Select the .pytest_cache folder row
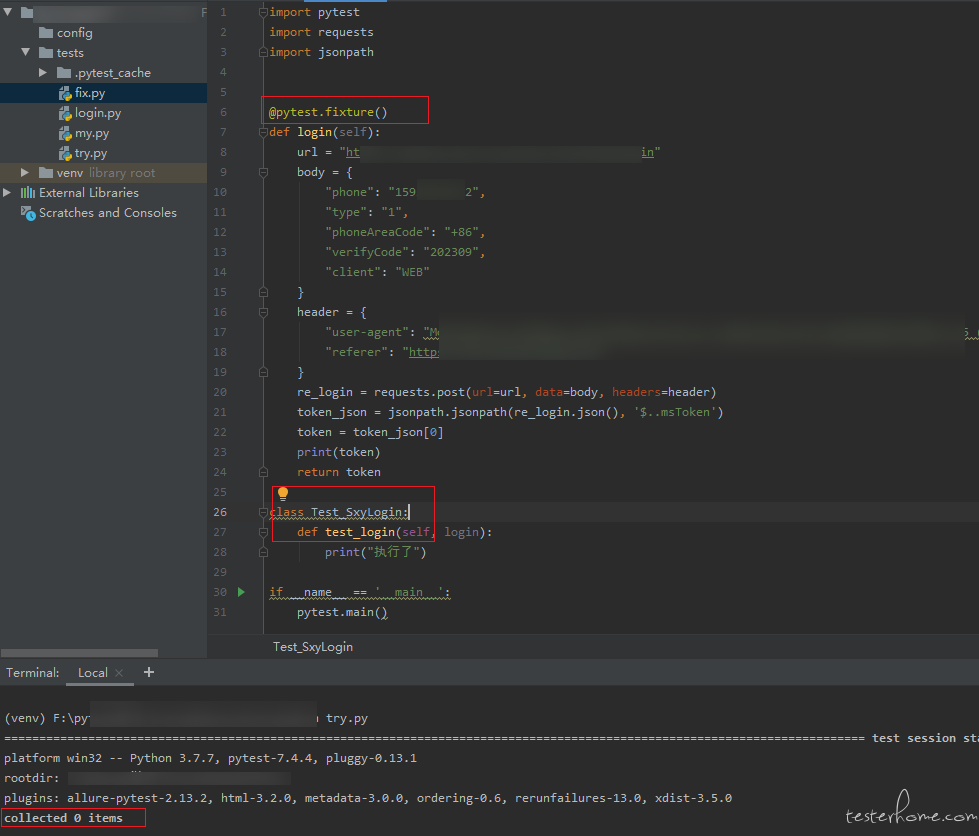979x836 pixels. [x=103, y=72]
